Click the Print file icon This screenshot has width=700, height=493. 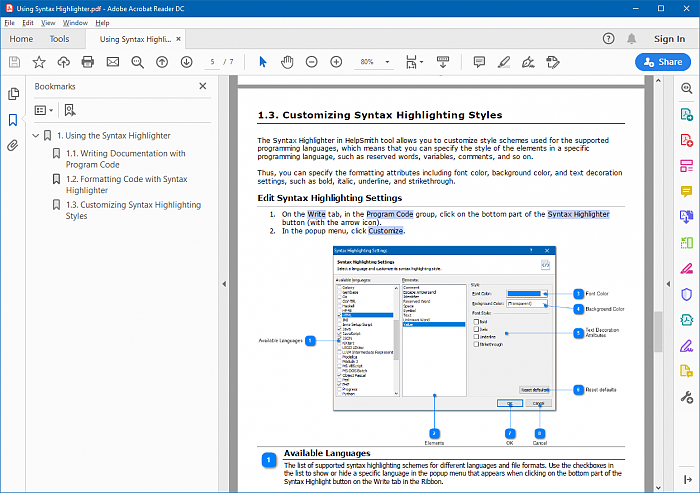click(87, 62)
